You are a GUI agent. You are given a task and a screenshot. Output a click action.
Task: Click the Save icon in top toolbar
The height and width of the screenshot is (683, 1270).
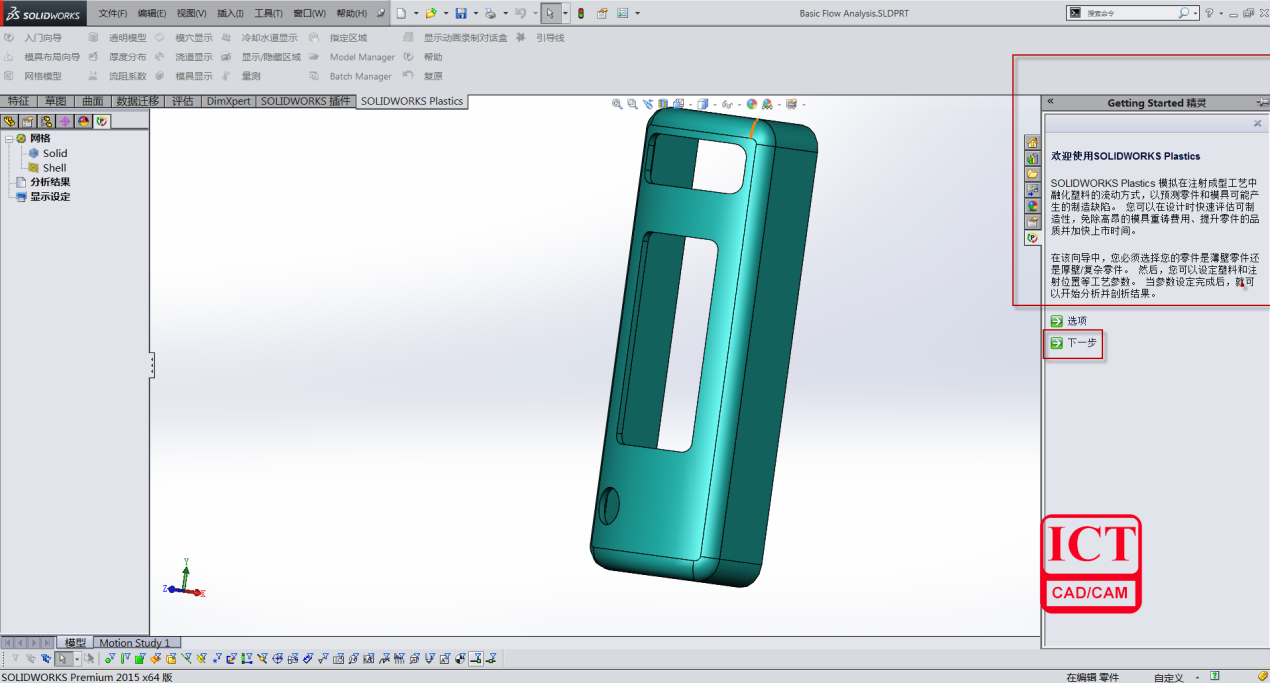(461, 13)
